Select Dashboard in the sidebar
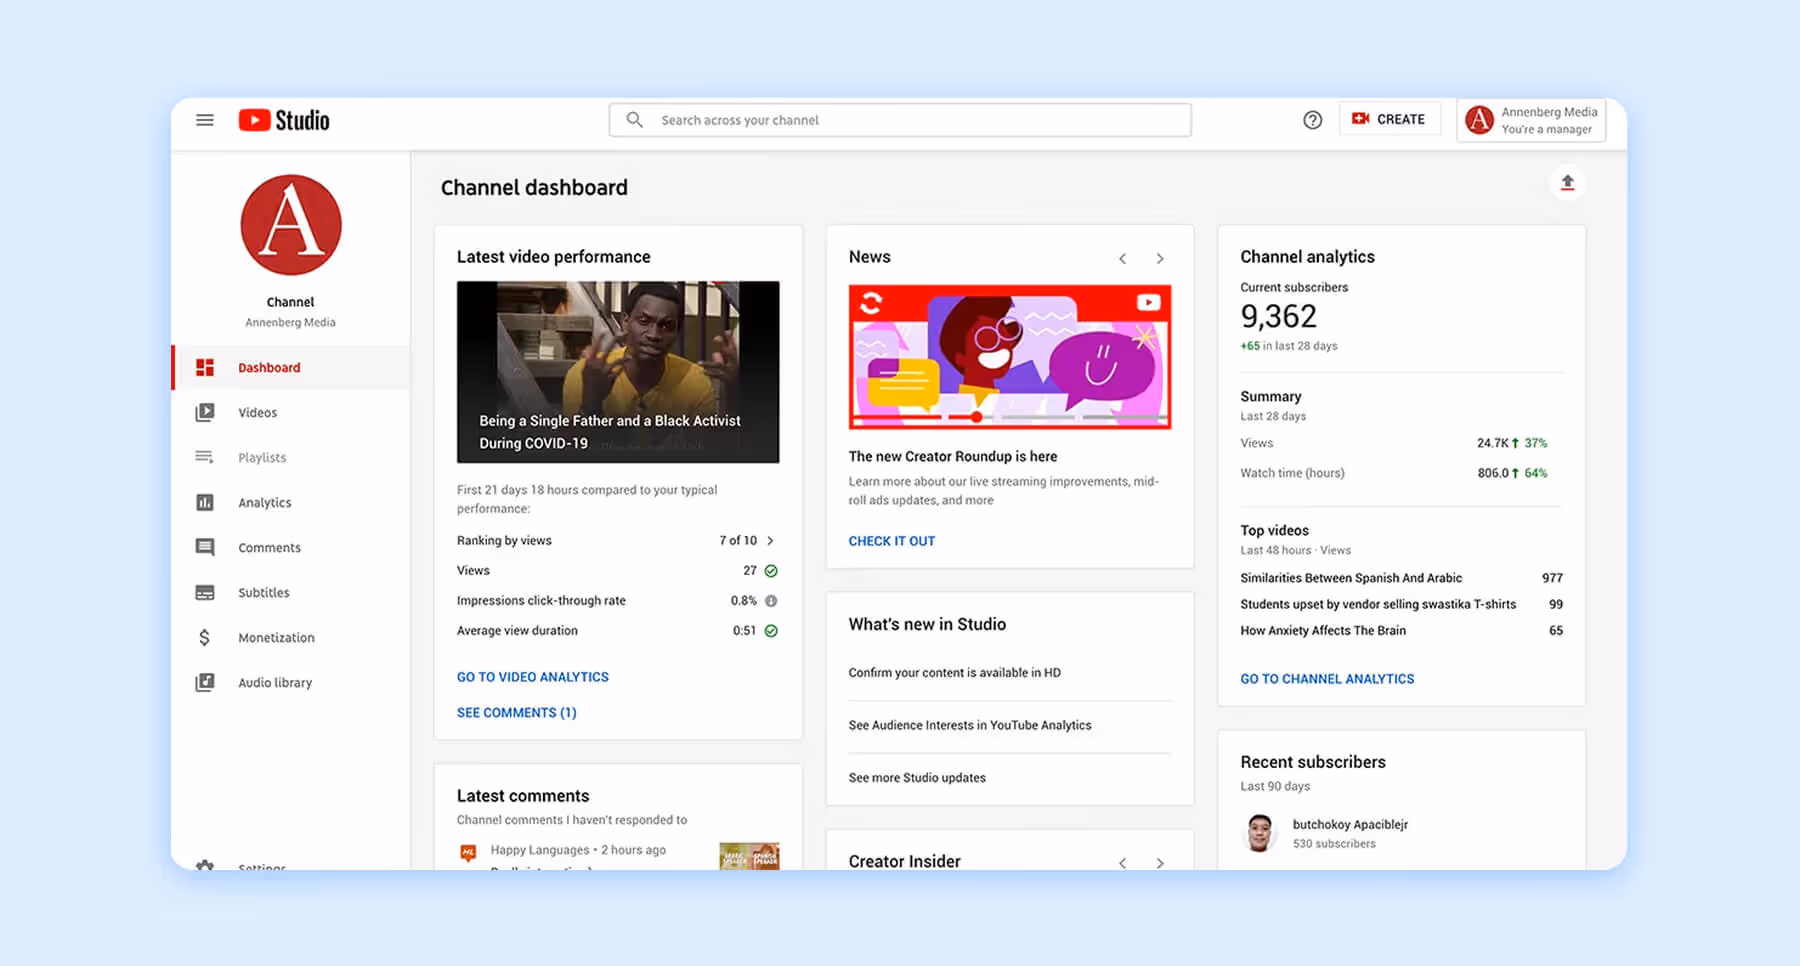This screenshot has width=1800, height=966. point(268,367)
